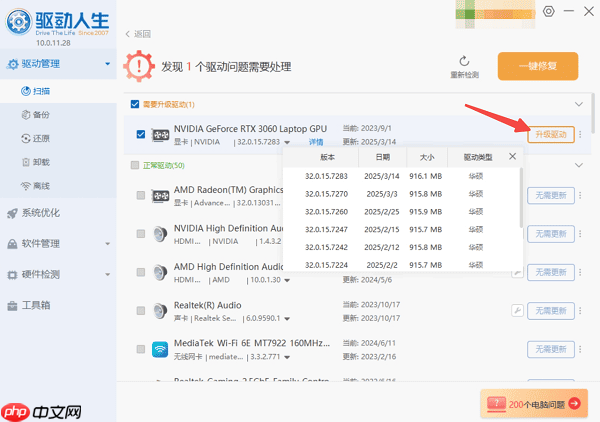
Task: Click the 驱动人生 logo icon
Action: coord(18,22)
